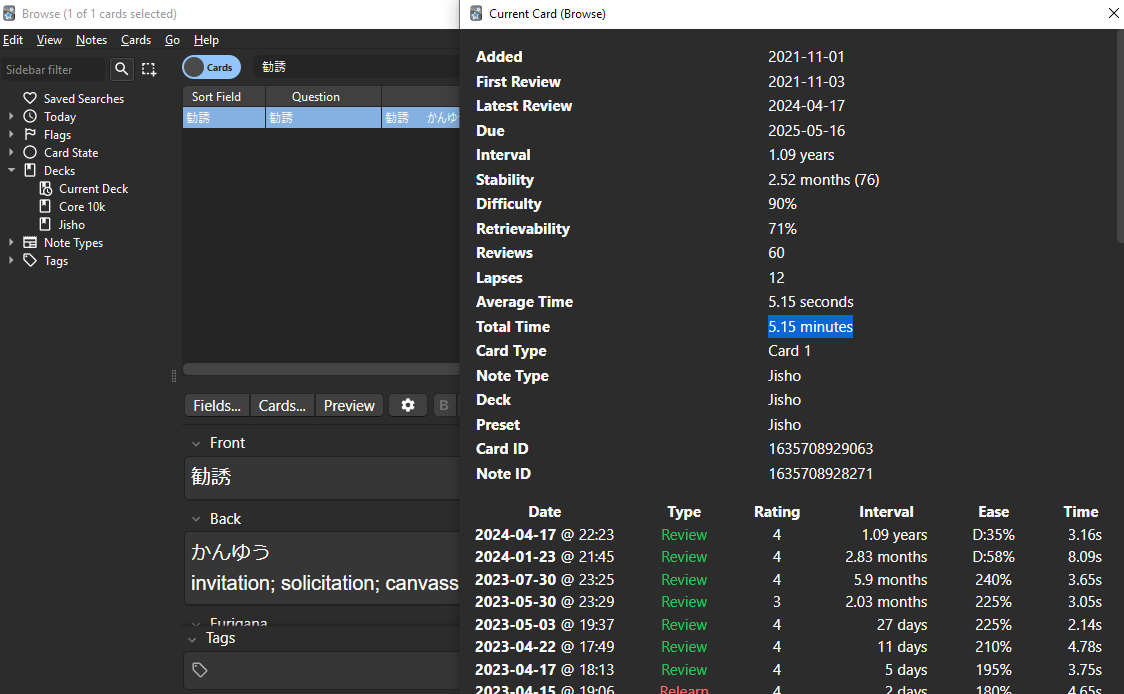The height and width of the screenshot is (694, 1124).
Task: Close the Current Card window
Action: pos(1113,14)
